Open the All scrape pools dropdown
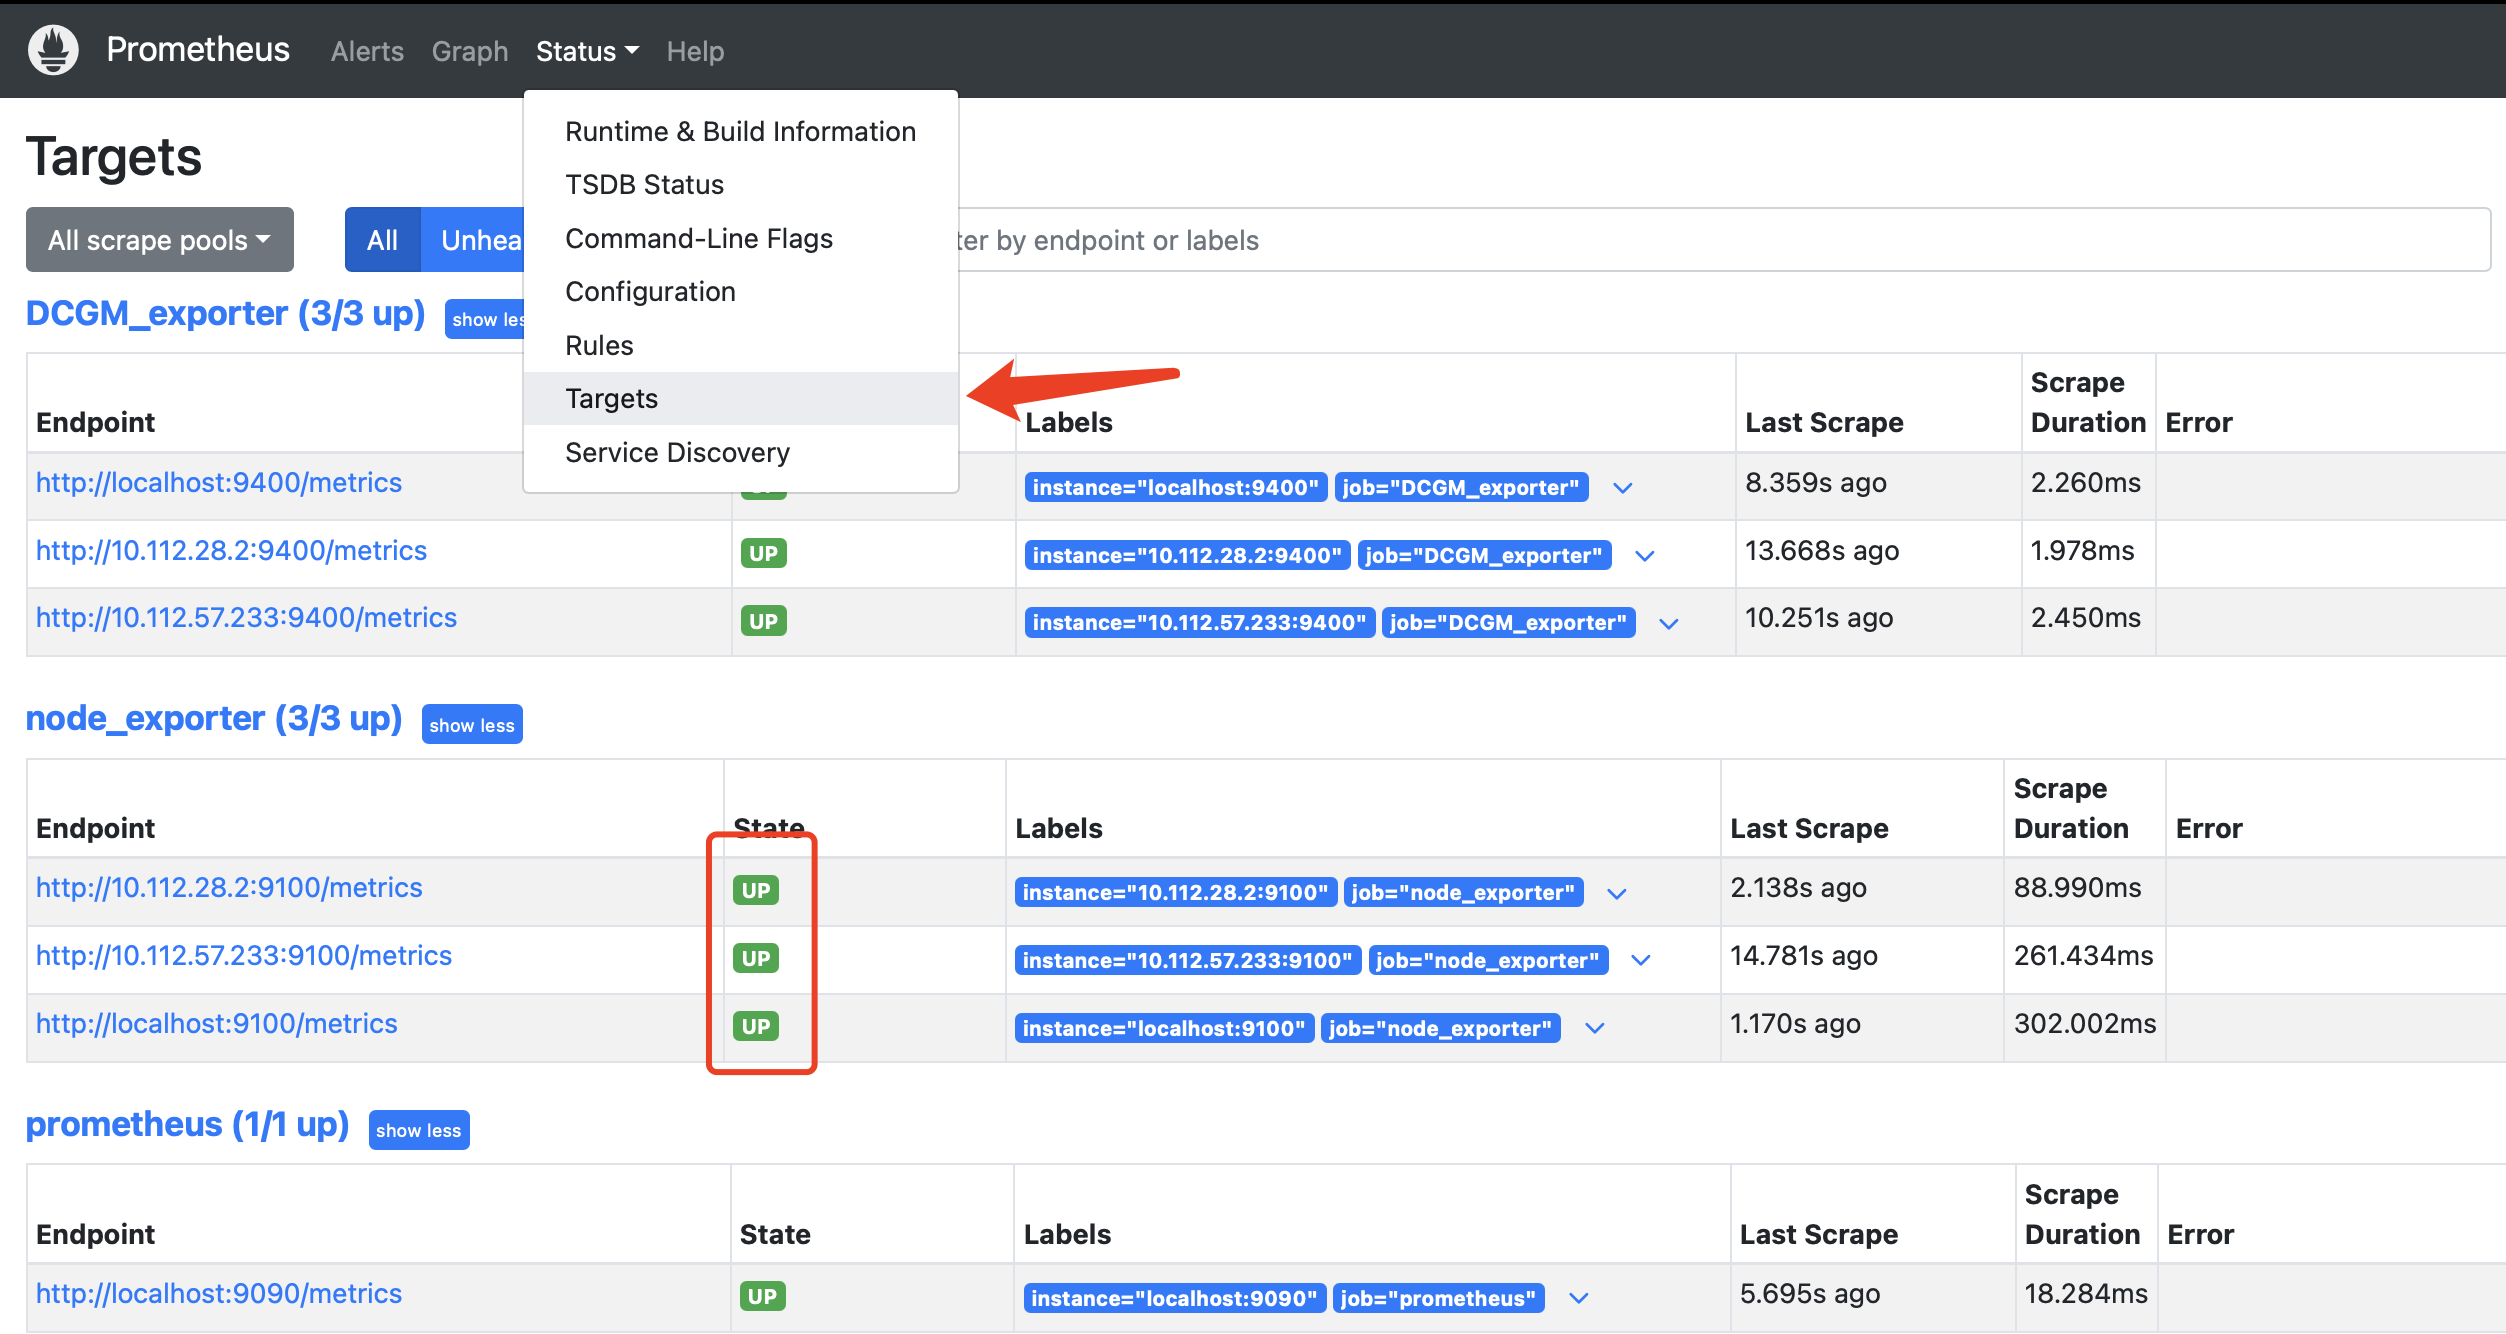The height and width of the screenshot is (1334, 2506). (x=160, y=240)
